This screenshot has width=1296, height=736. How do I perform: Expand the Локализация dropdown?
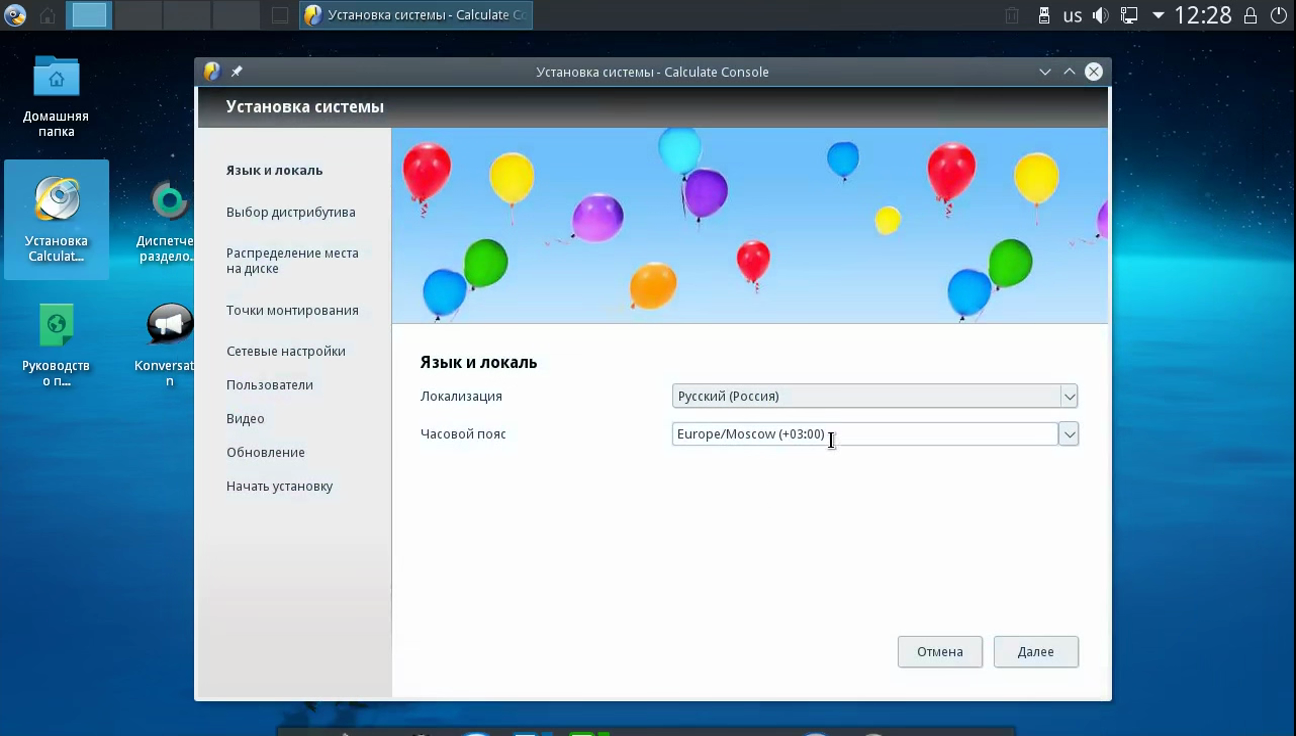1068,397
